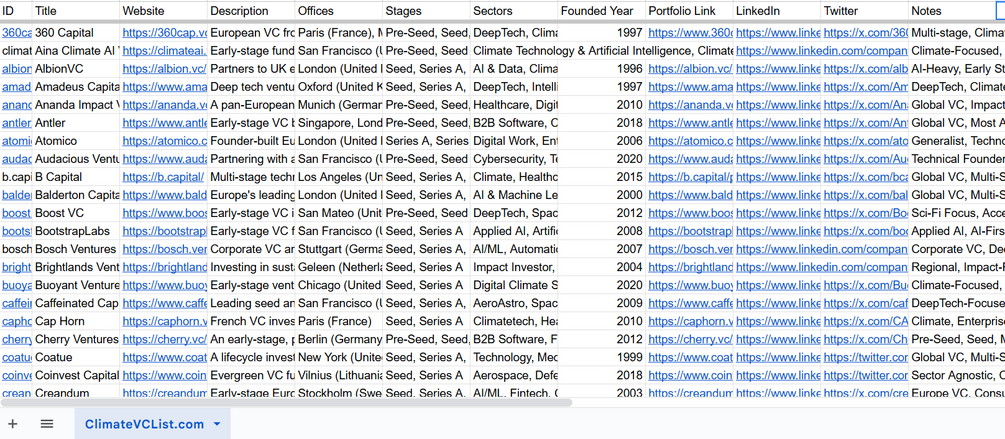This screenshot has width=1005, height=439.
Task: Select the B Capital title cell
Action: click(76, 177)
